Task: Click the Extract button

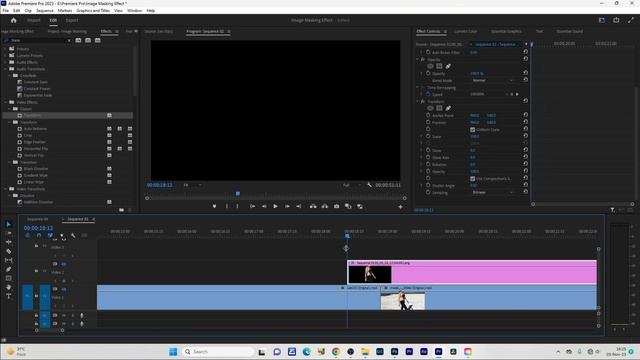Action: [324, 207]
